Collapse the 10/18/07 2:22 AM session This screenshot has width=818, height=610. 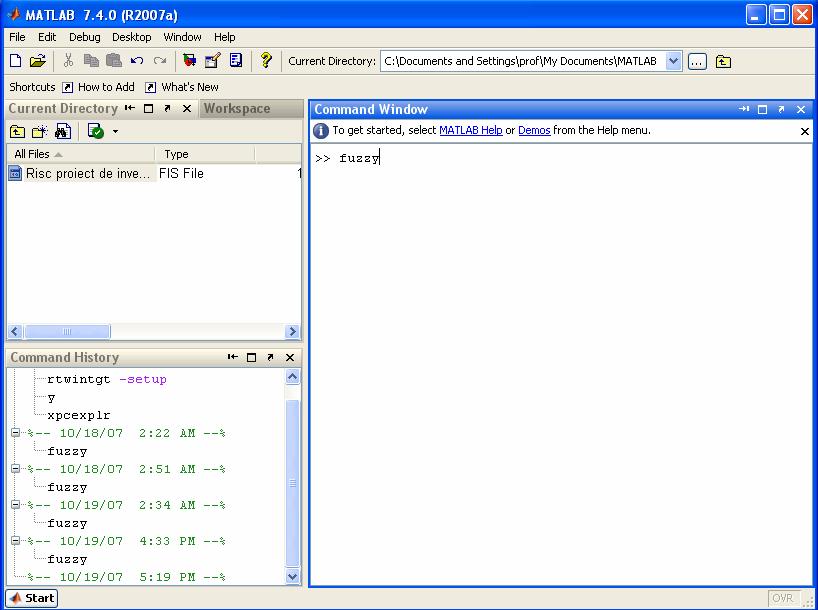(16, 433)
